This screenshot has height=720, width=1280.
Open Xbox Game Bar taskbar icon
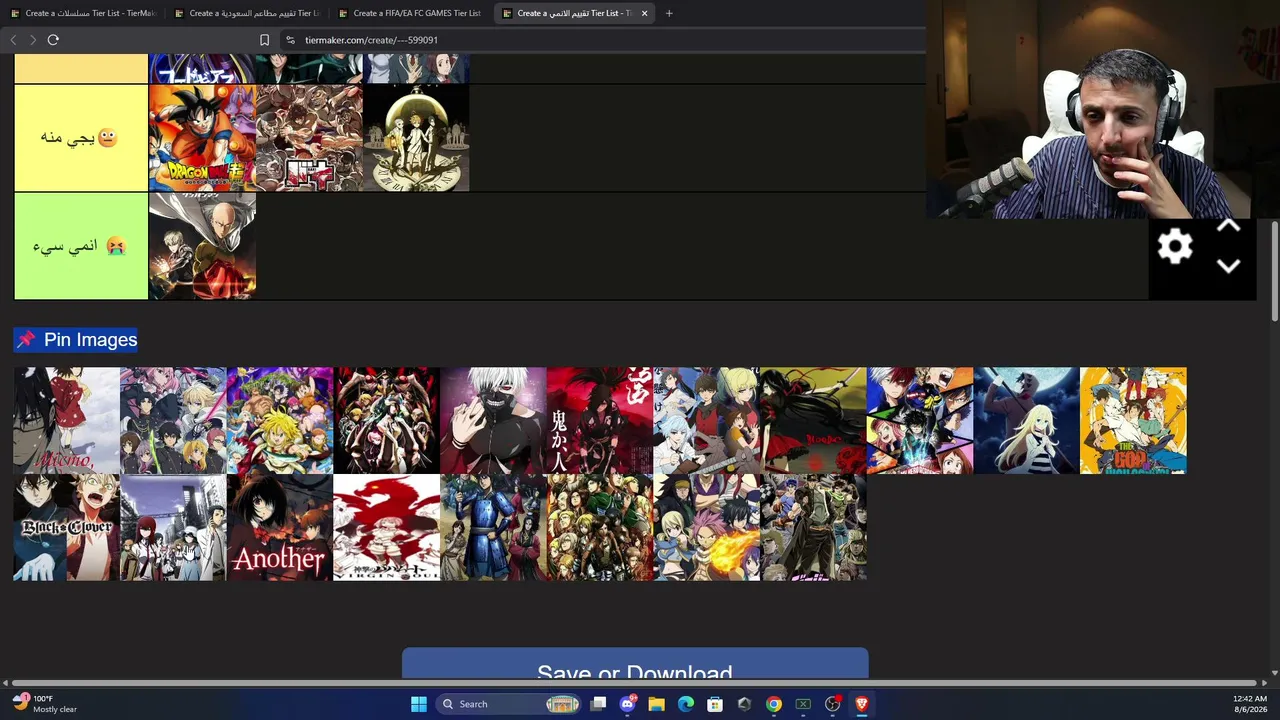[803, 704]
